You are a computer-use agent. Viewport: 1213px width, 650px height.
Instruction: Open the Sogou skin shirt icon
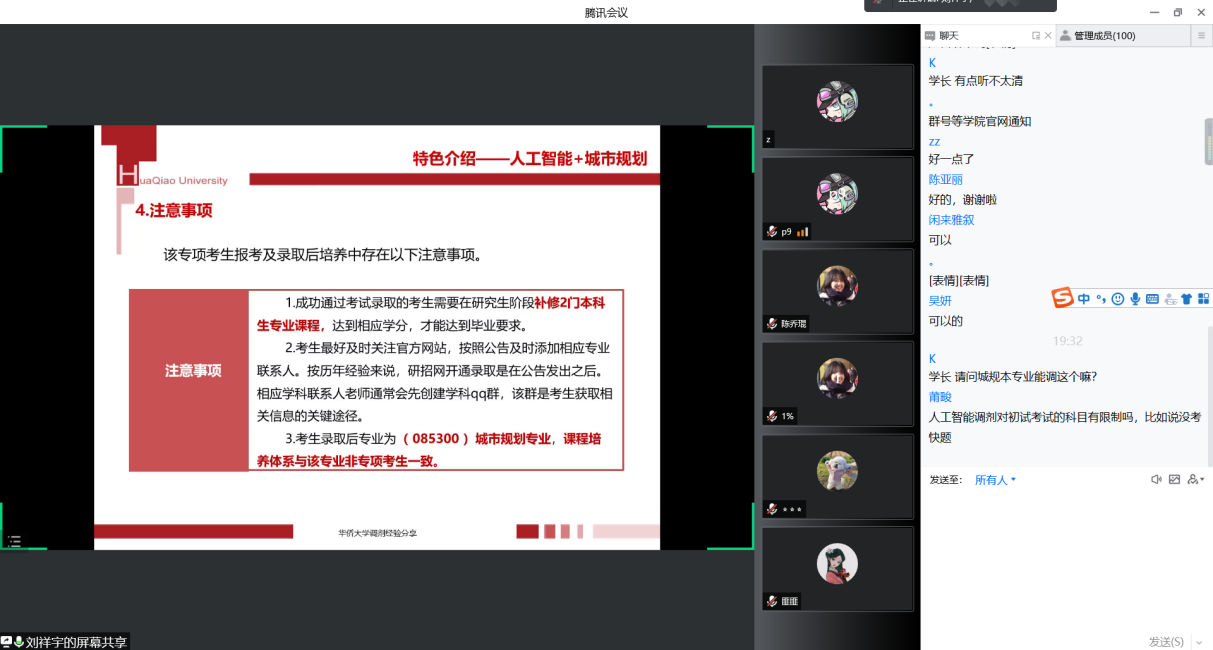(1186, 298)
